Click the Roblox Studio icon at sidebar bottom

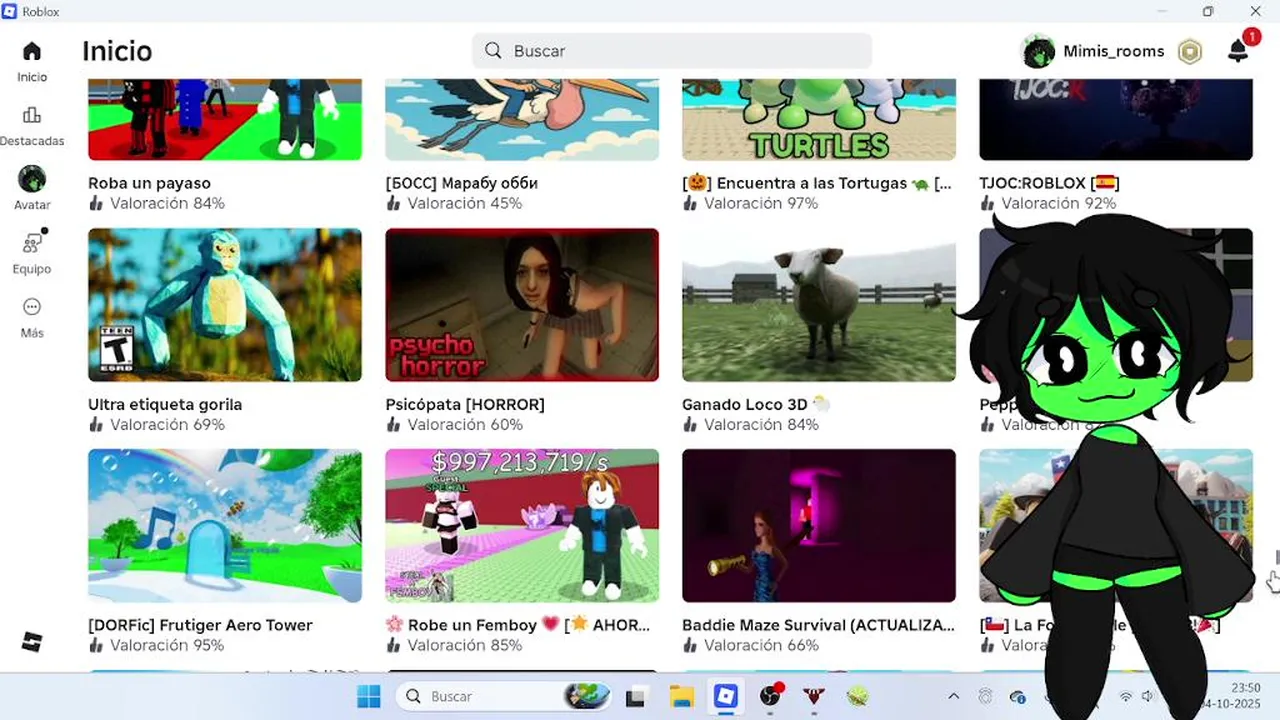32,642
